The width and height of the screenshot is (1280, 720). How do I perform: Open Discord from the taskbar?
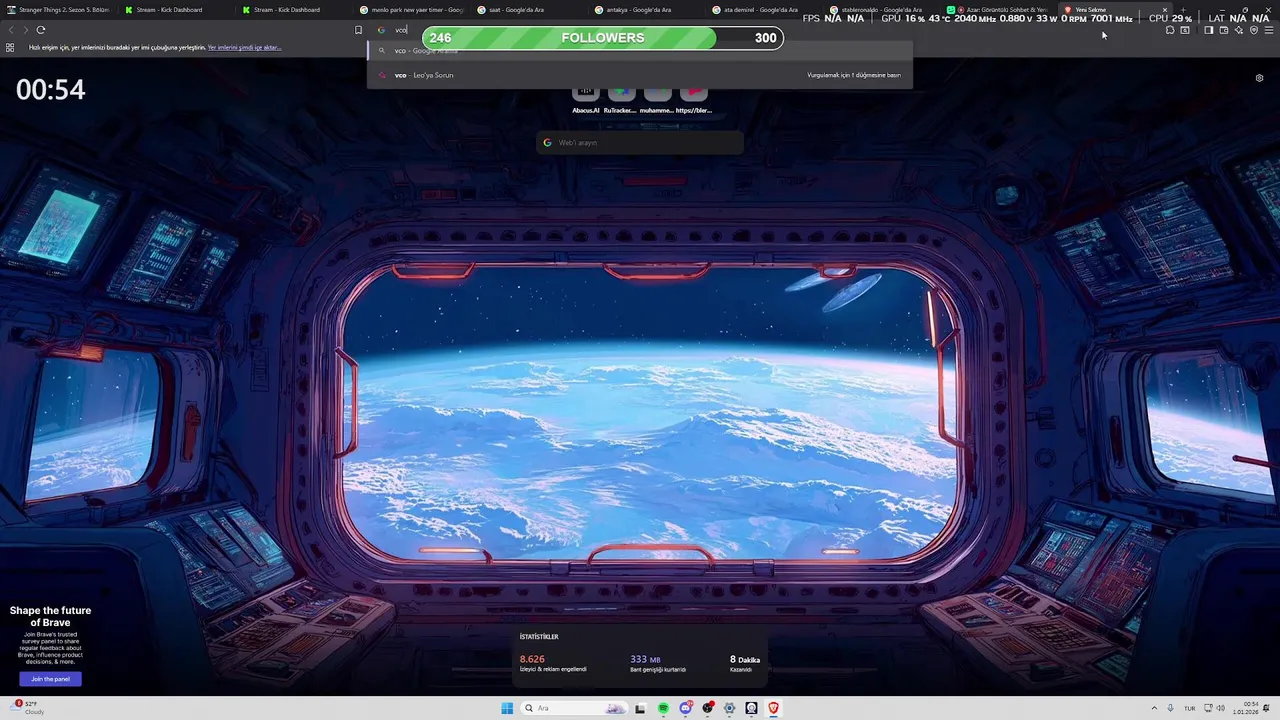point(685,708)
